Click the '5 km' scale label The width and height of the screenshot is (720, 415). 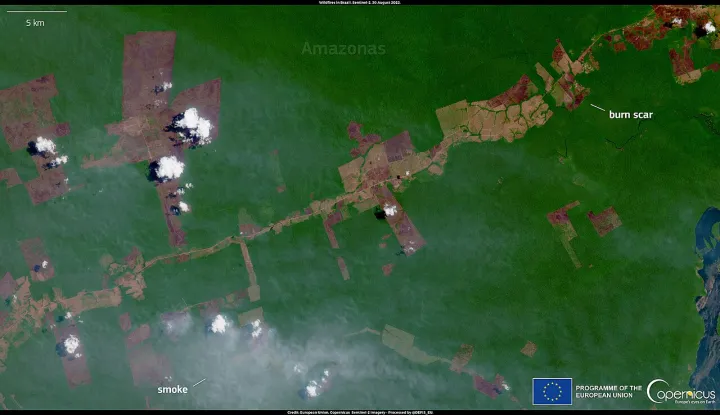click(35, 22)
